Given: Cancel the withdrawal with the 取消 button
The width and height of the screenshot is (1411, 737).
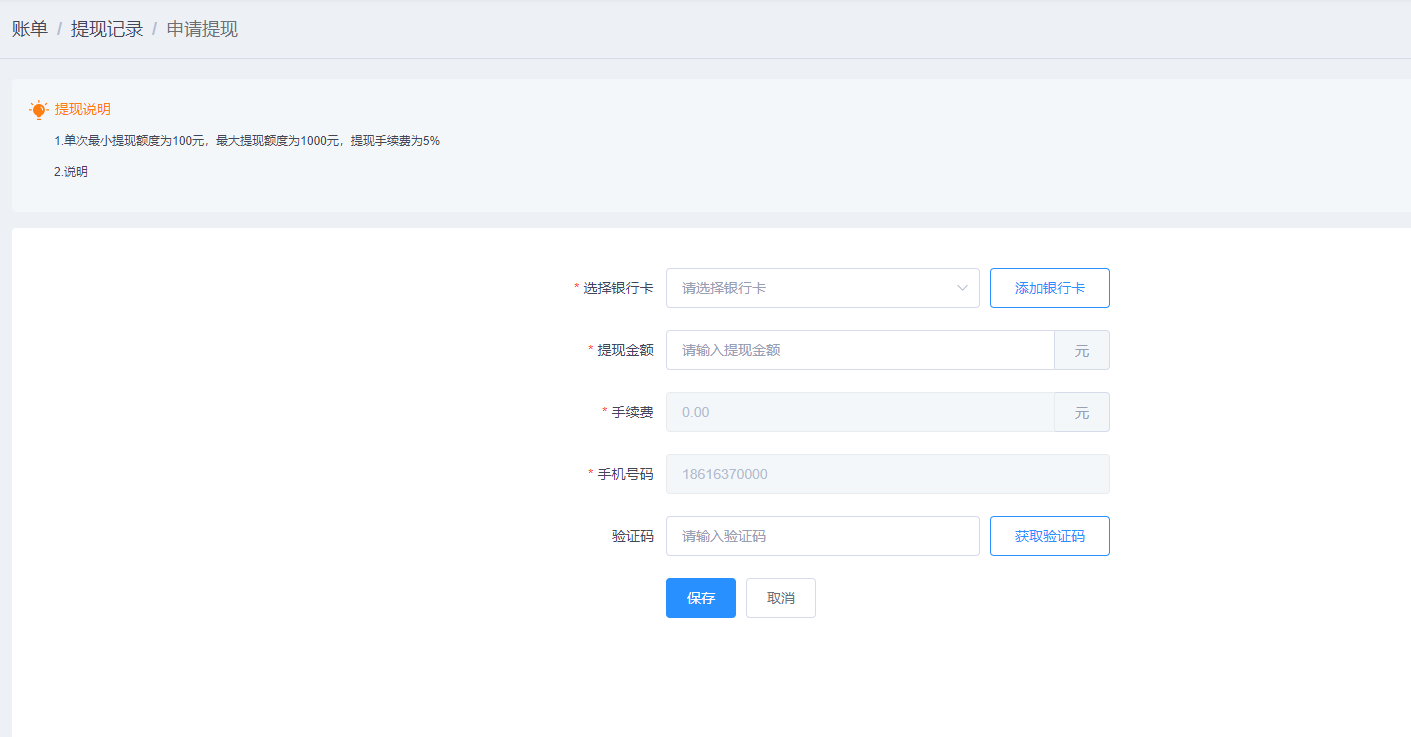Looking at the screenshot, I should pyautogui.click(x=780, y=598).
